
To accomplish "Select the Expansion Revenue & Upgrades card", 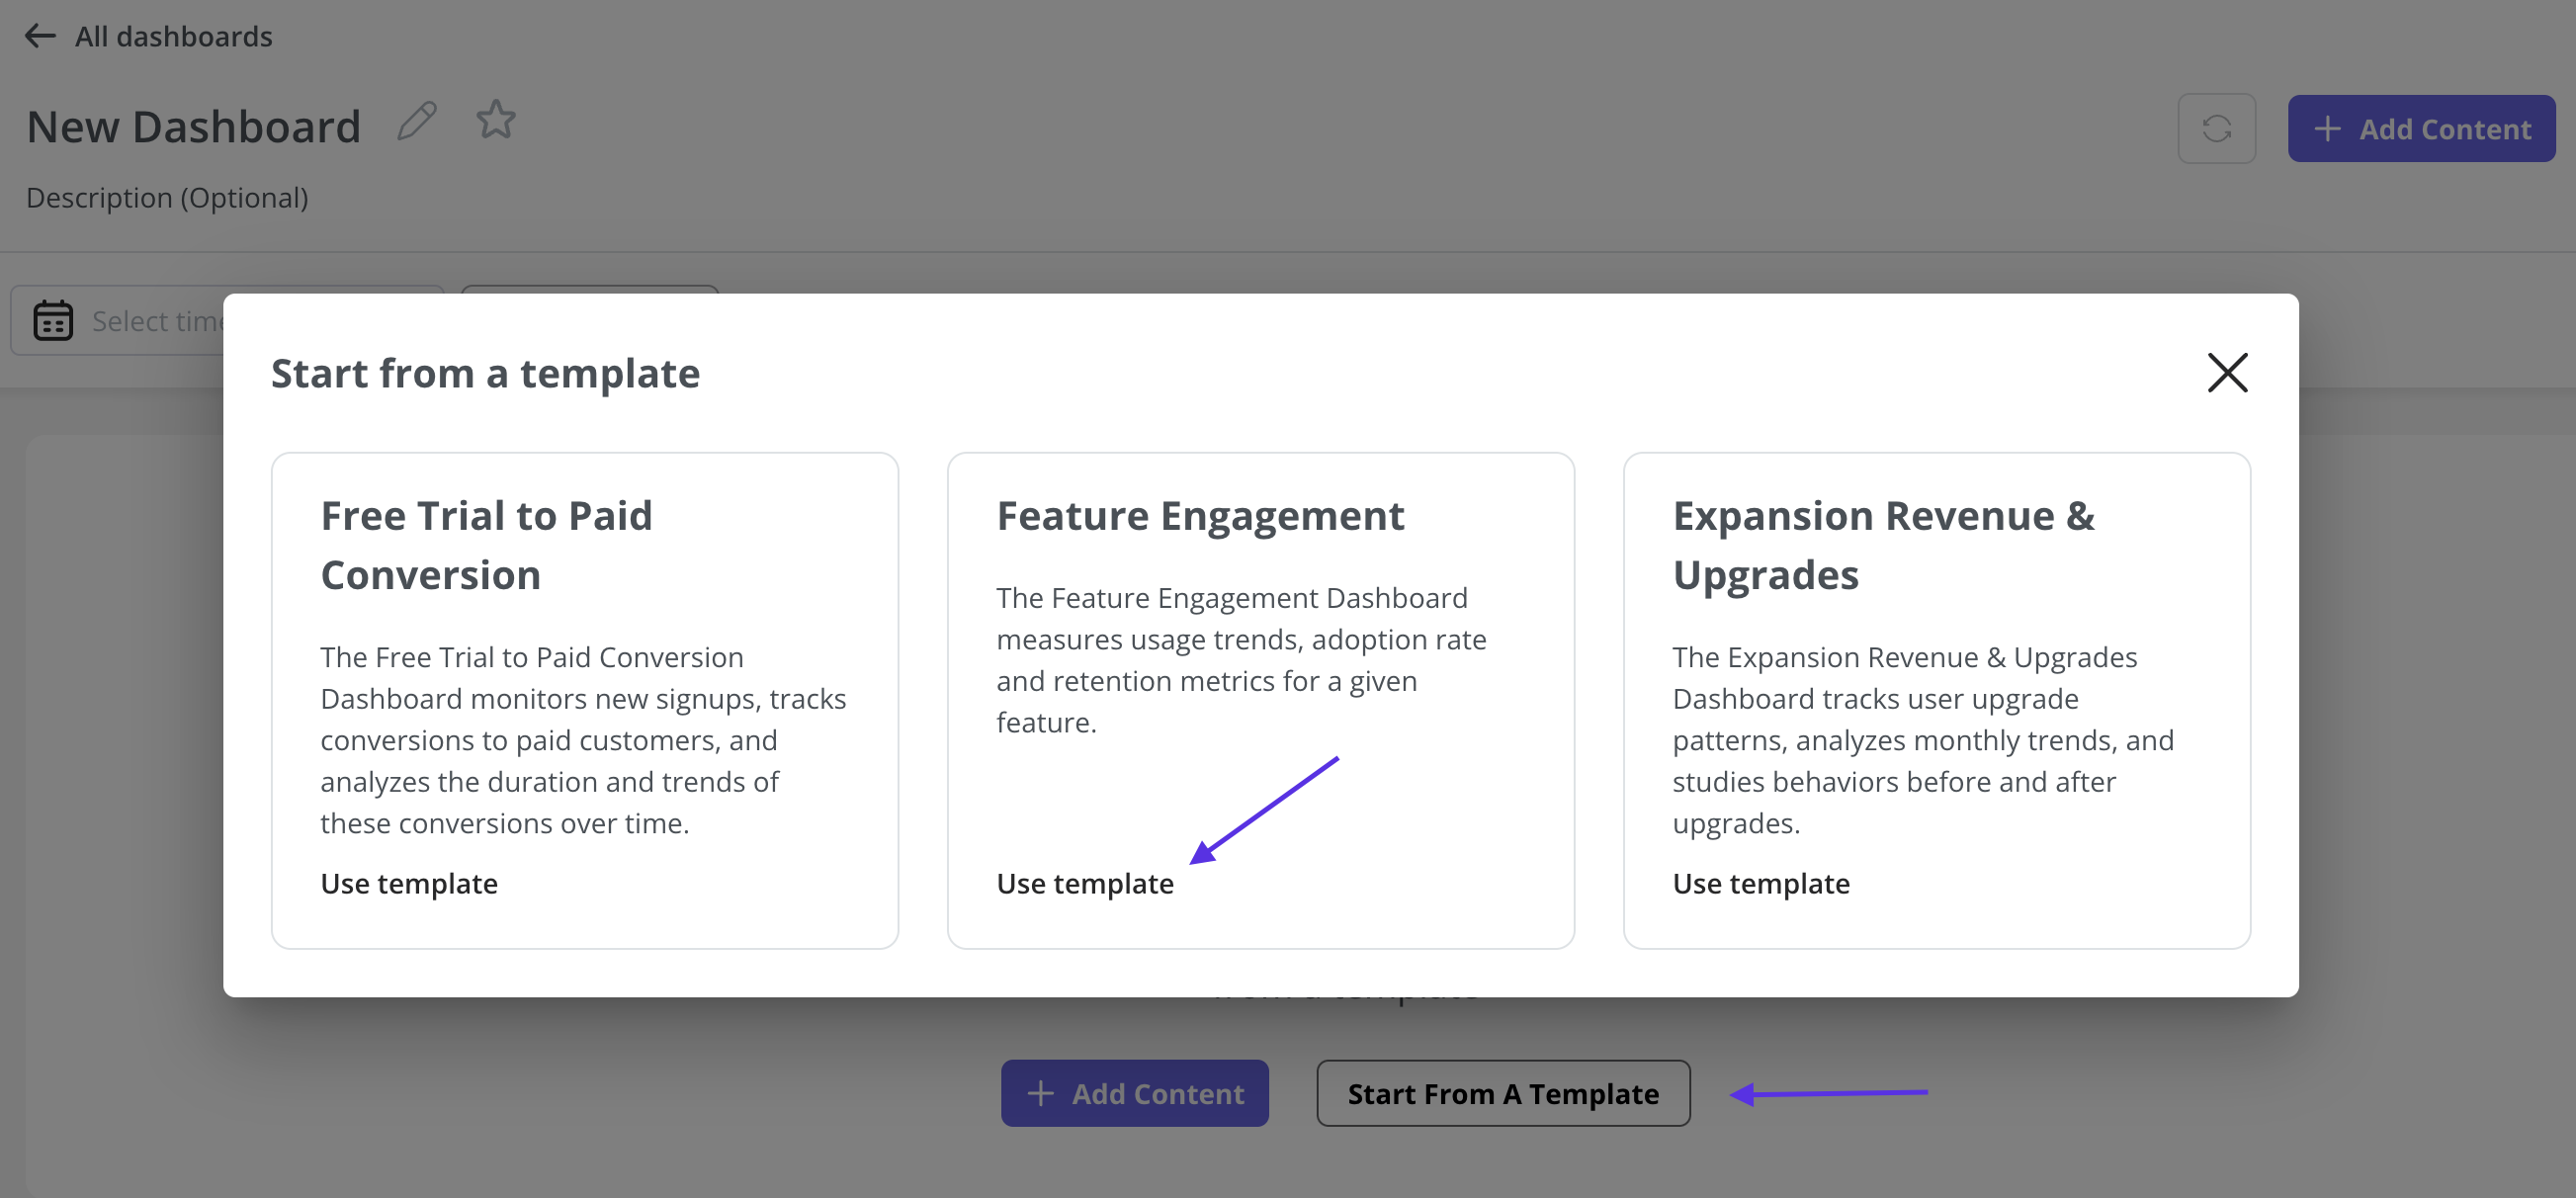I will click(x=1936, y=700).
